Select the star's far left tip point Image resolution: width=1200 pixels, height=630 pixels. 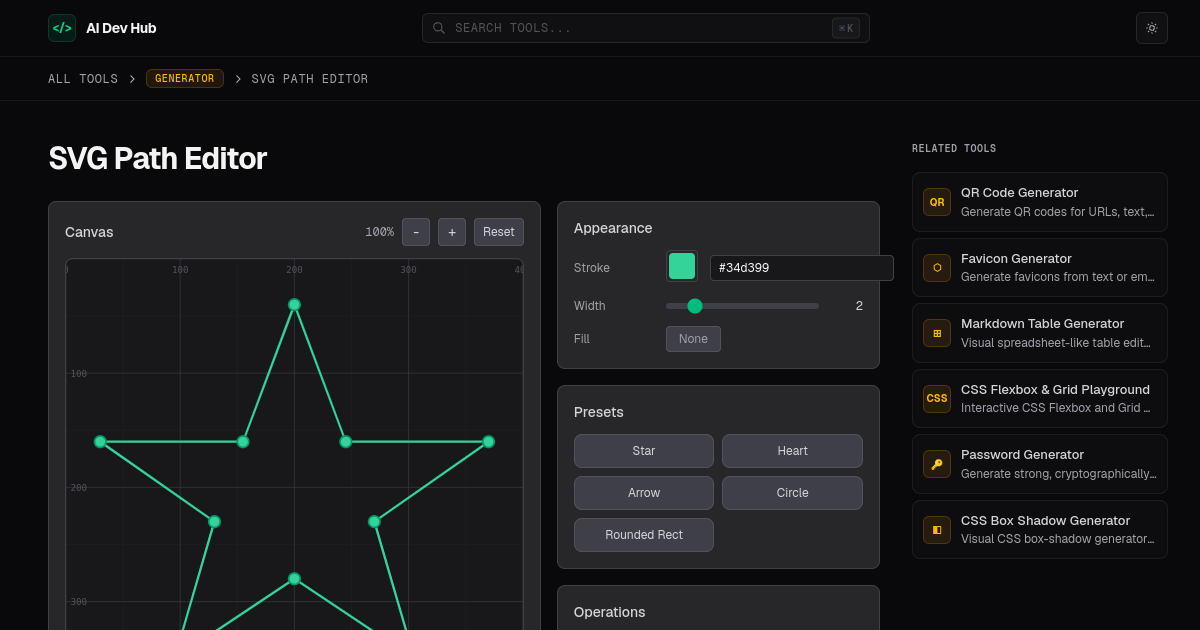click(100, 442)
